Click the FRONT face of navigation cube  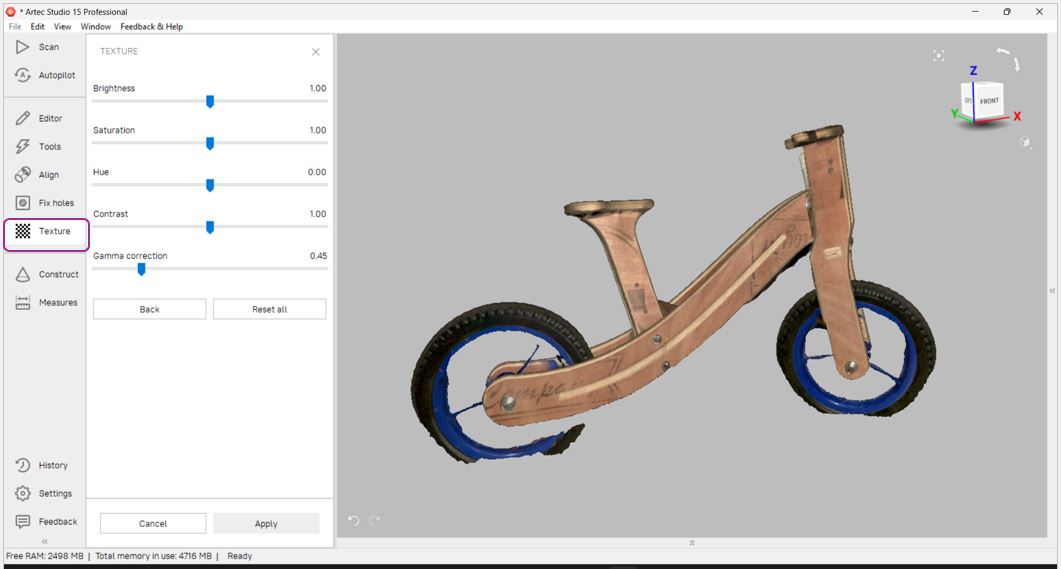(989, 101)
